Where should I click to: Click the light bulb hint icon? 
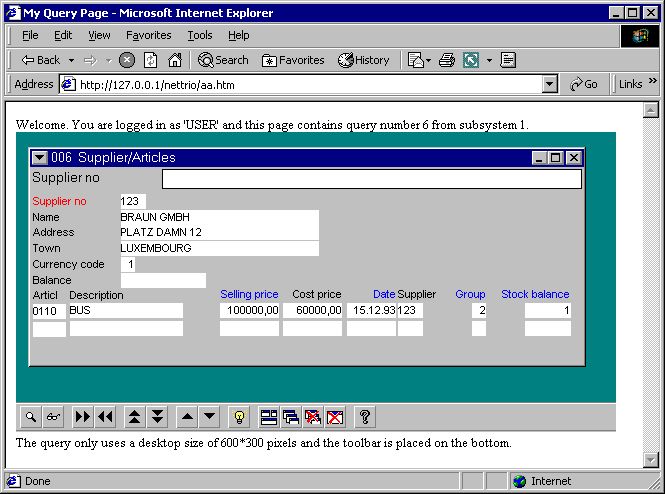pos(238,417)
